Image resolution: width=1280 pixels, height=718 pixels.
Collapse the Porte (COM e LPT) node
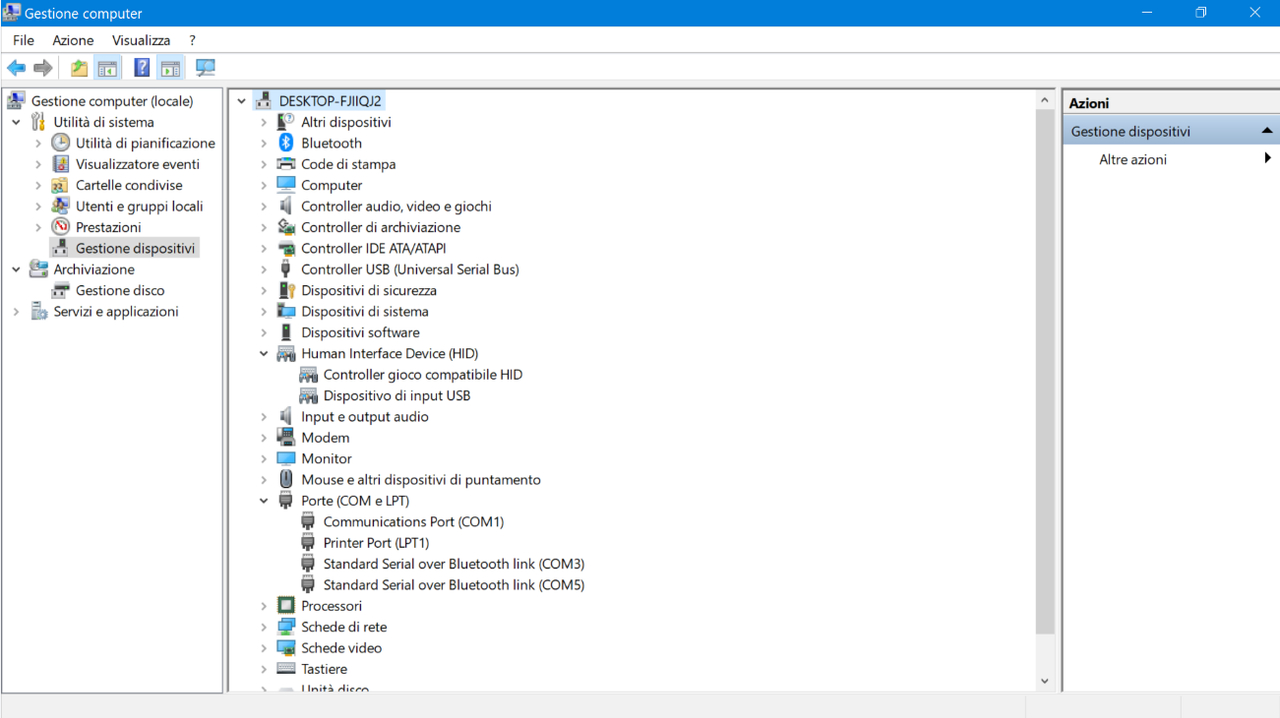click(x=264, y=501)
